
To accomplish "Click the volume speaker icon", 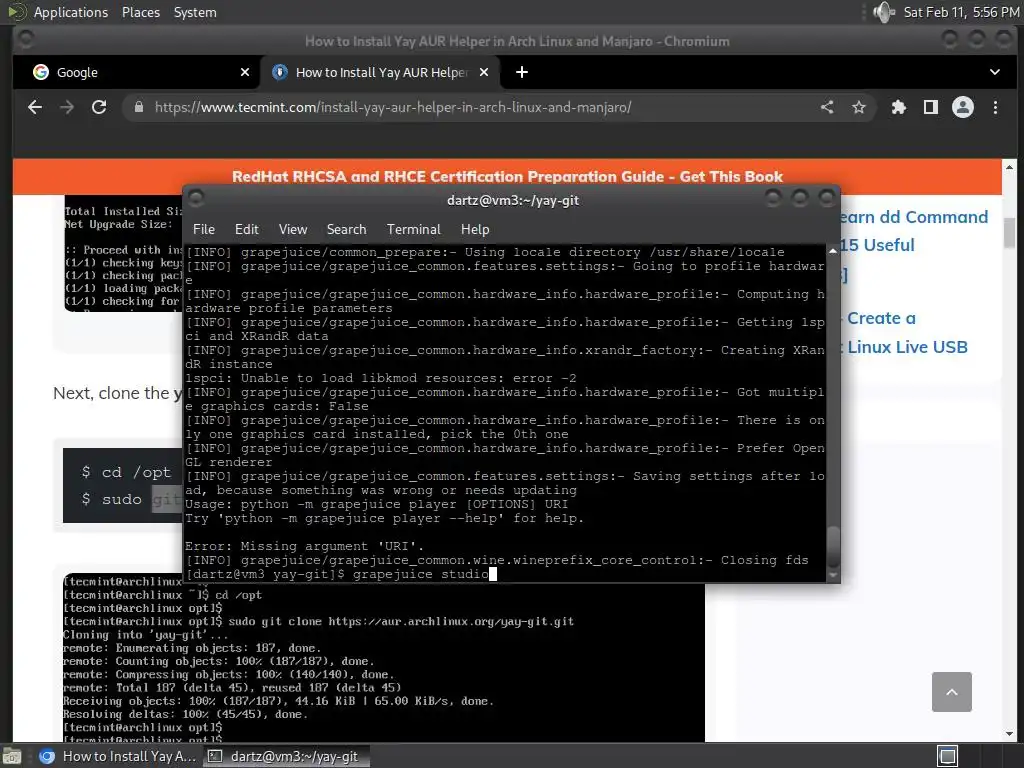I will point(883,12).
